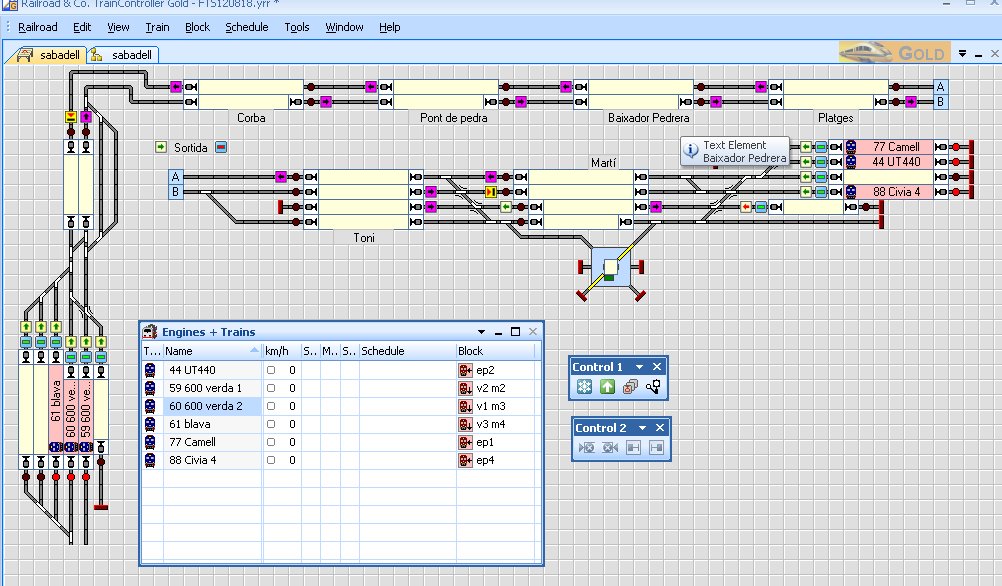Click the block icon for ep2 in the Block column
This screenshot has width=1002, height=586.
click(465, 370)
